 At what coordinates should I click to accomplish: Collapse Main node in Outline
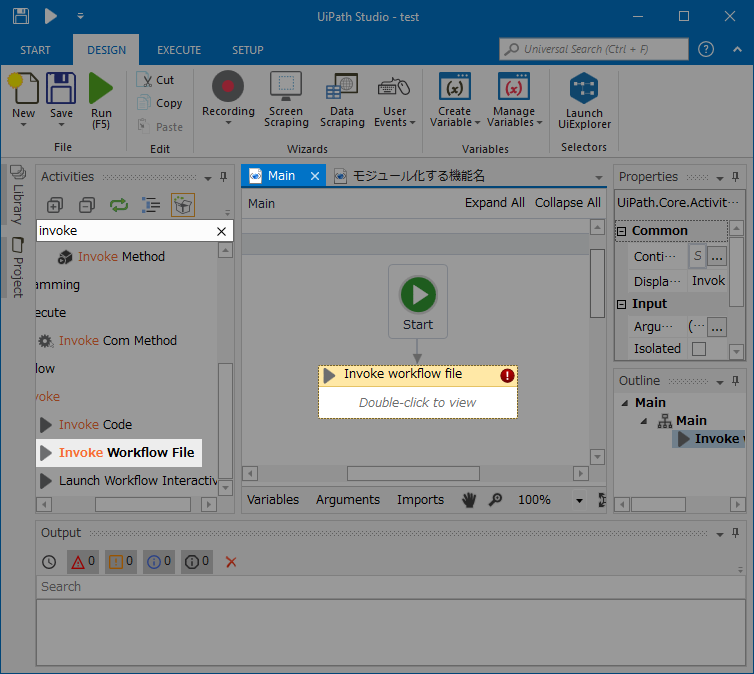tap(625, 403)
